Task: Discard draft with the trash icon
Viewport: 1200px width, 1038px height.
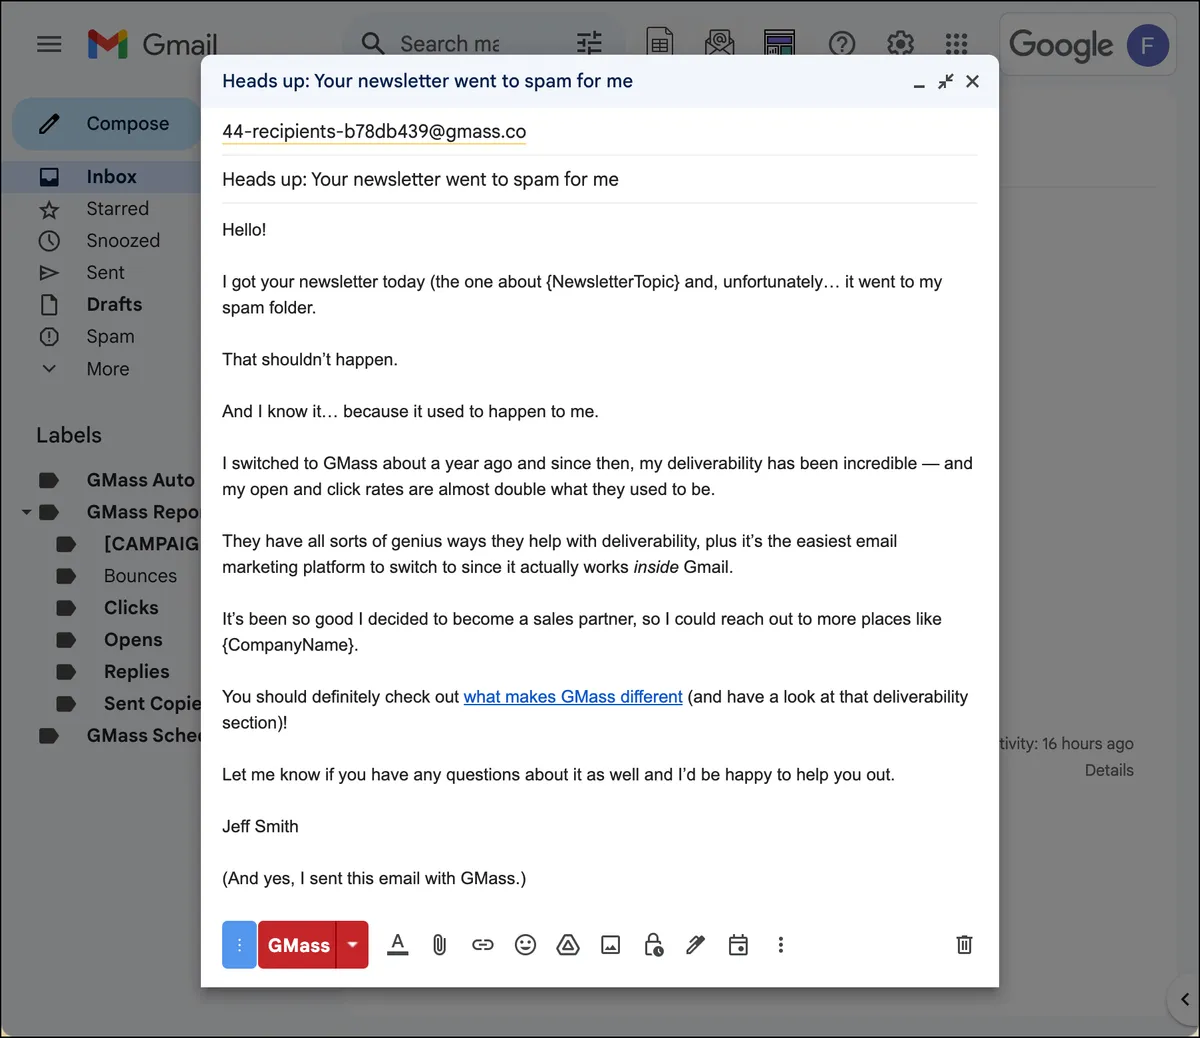Action: click(964, 945)
